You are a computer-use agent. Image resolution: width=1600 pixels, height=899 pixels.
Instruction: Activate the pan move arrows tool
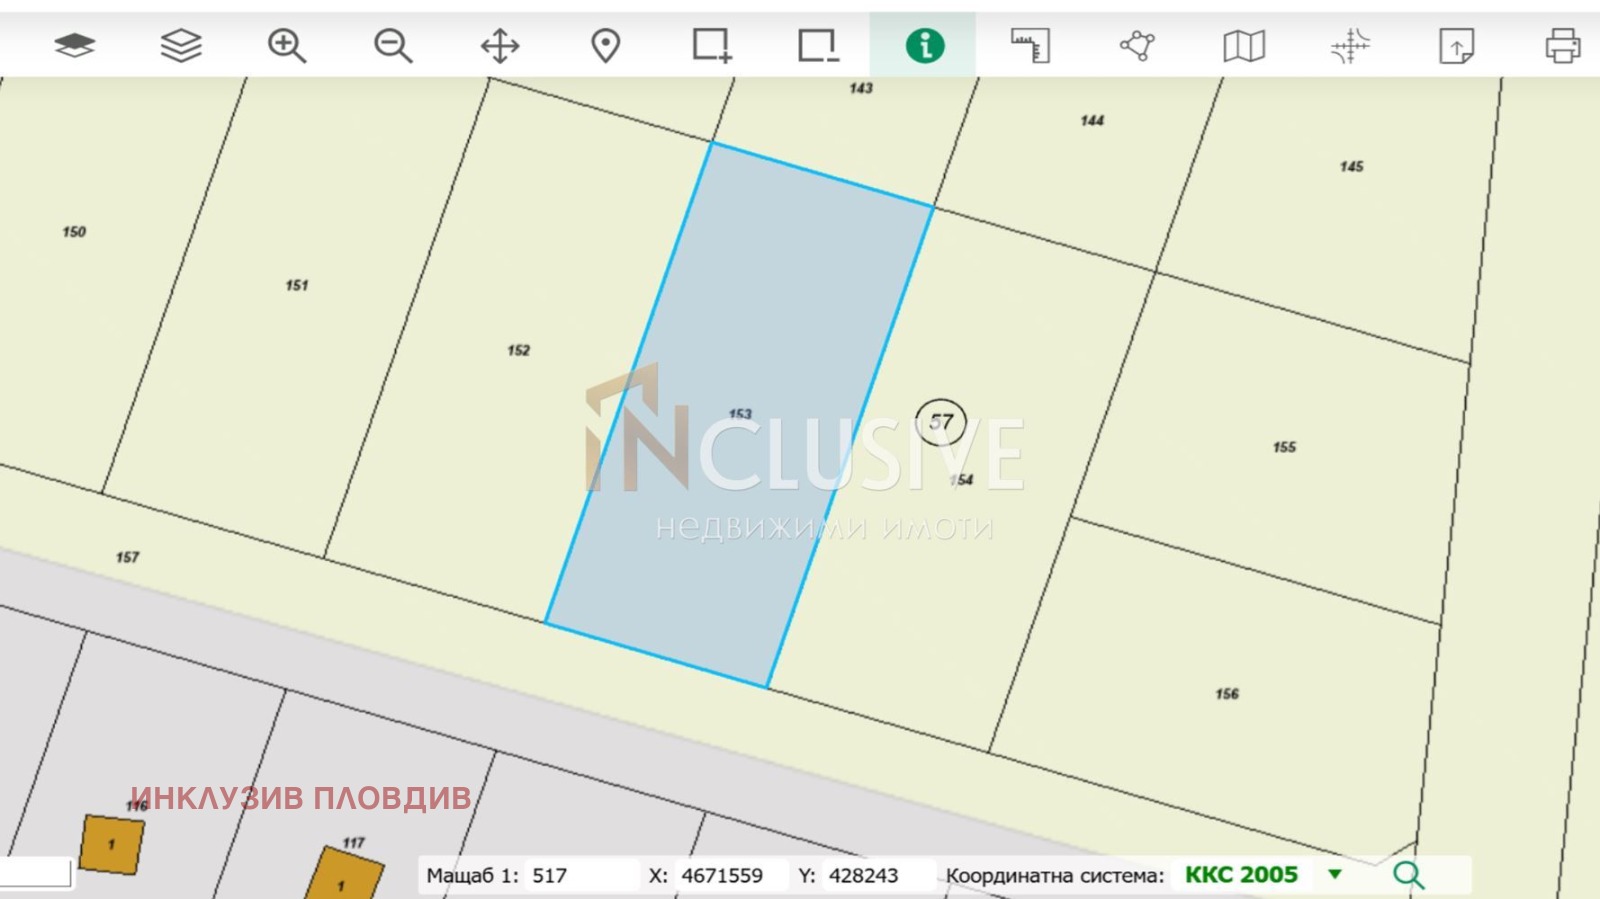pos(499,45)
